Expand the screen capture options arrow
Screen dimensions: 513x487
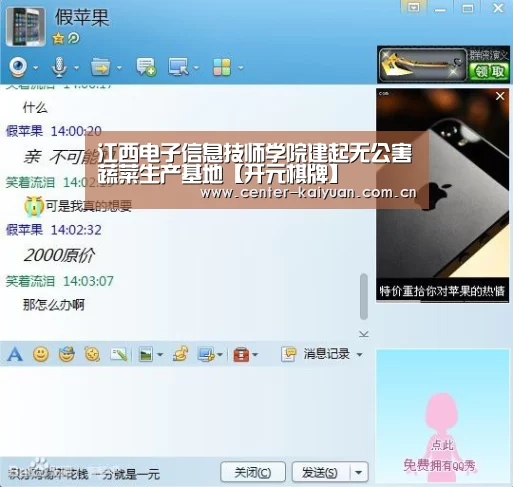coord(220,355)
